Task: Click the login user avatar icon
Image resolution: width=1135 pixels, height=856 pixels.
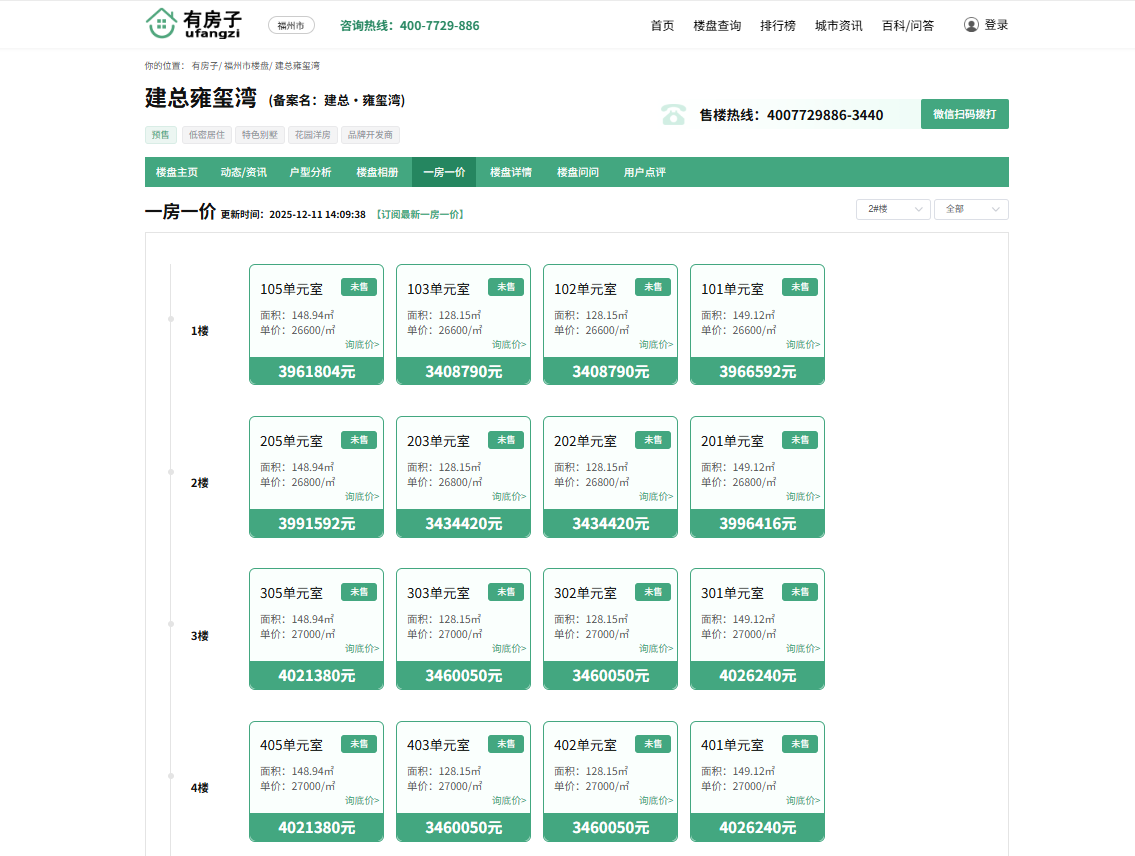Action: (971, 25)
